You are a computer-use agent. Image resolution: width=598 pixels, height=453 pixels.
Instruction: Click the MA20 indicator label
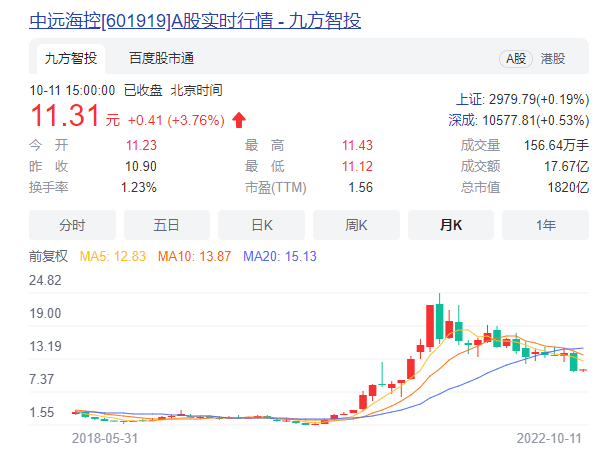coord(280,256)
